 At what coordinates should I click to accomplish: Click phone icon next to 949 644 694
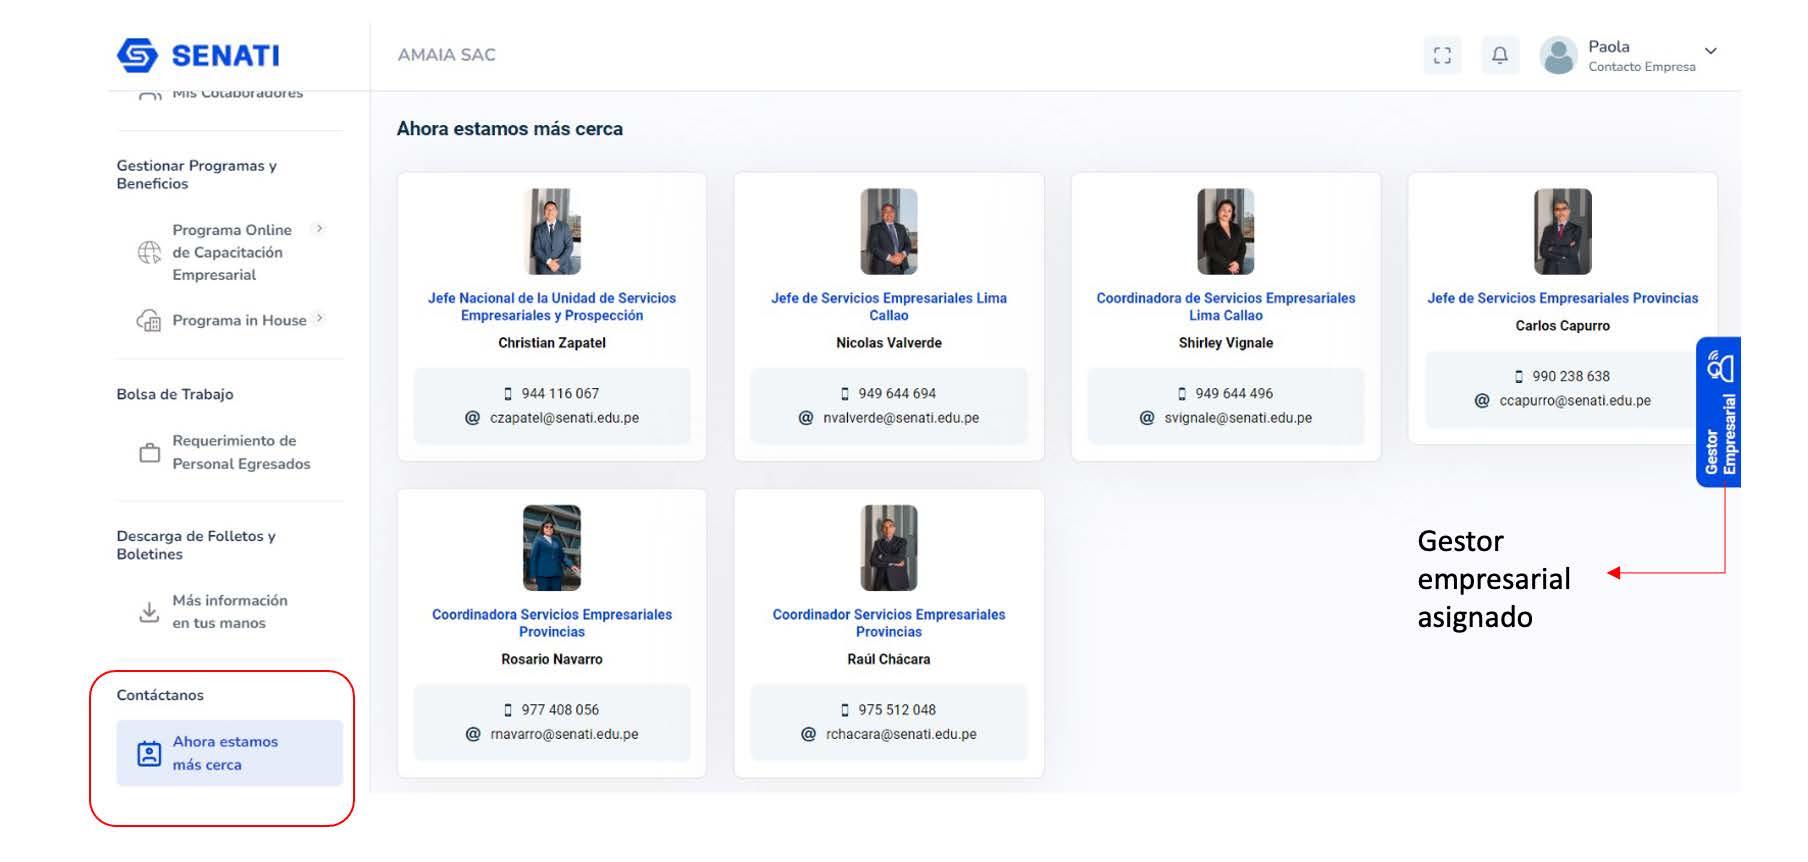(845, 394)
